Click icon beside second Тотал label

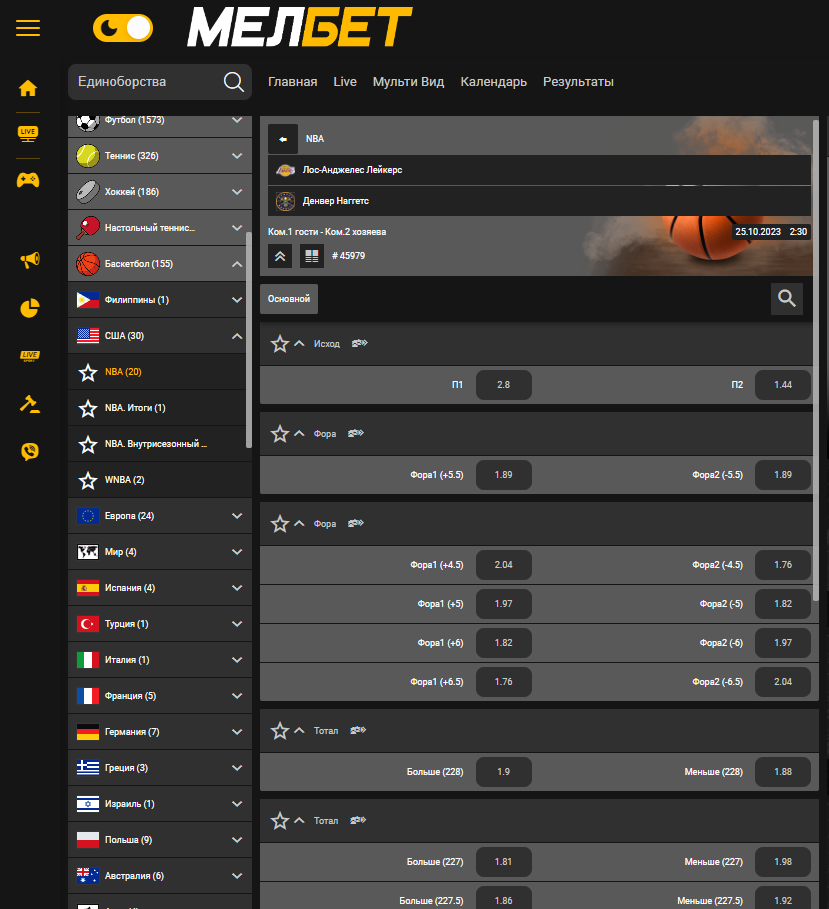(x=358, y=820)
